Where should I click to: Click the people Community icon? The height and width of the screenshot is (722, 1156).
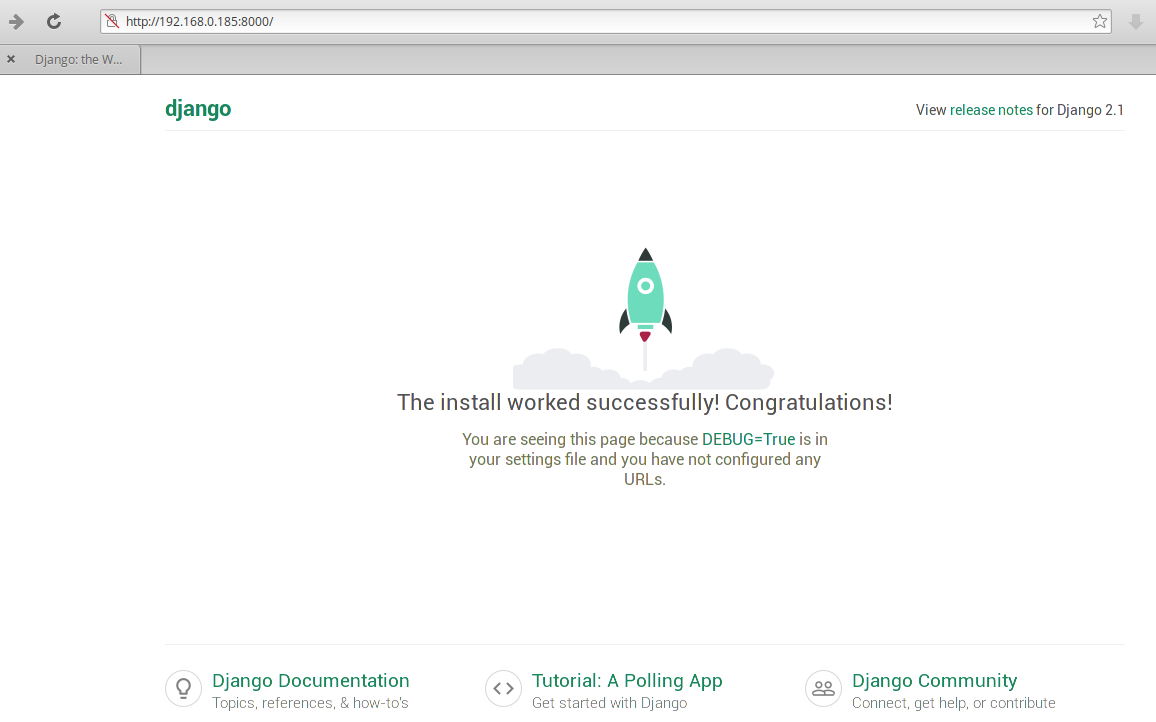[x=823, y=688]
